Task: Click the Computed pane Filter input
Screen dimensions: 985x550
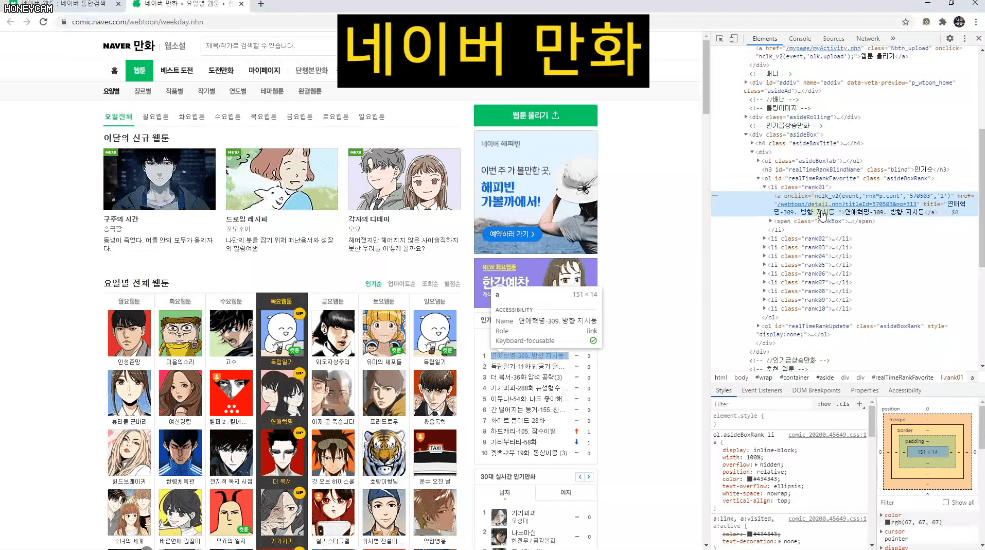Action: point(908,502)
